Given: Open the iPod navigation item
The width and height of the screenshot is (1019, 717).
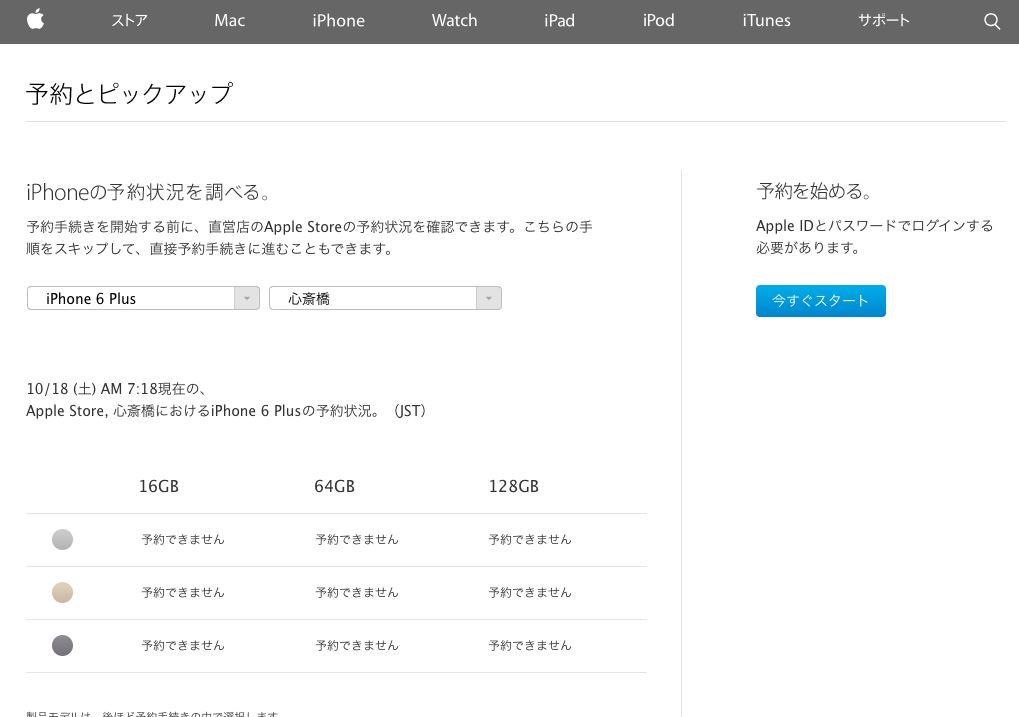Looking at the screenshot, I should coord(658,21).
